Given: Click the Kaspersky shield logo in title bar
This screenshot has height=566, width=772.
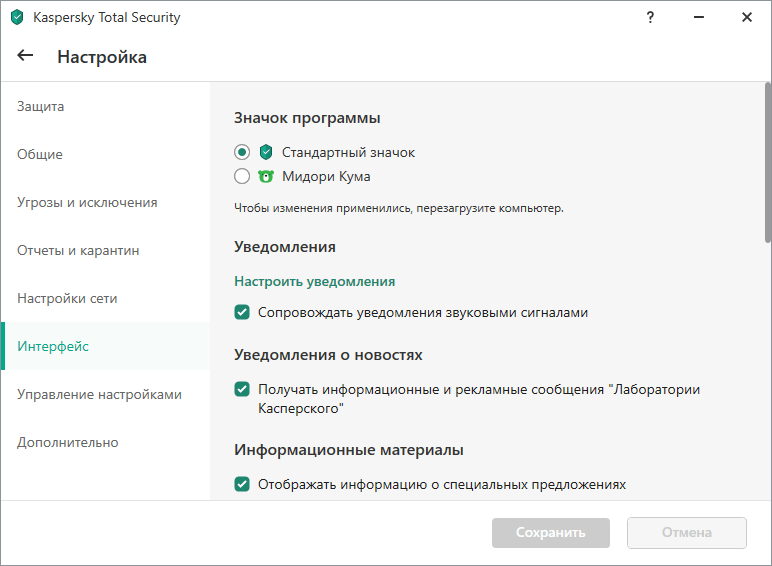Looking at the screenshot, I should point(16,17).
